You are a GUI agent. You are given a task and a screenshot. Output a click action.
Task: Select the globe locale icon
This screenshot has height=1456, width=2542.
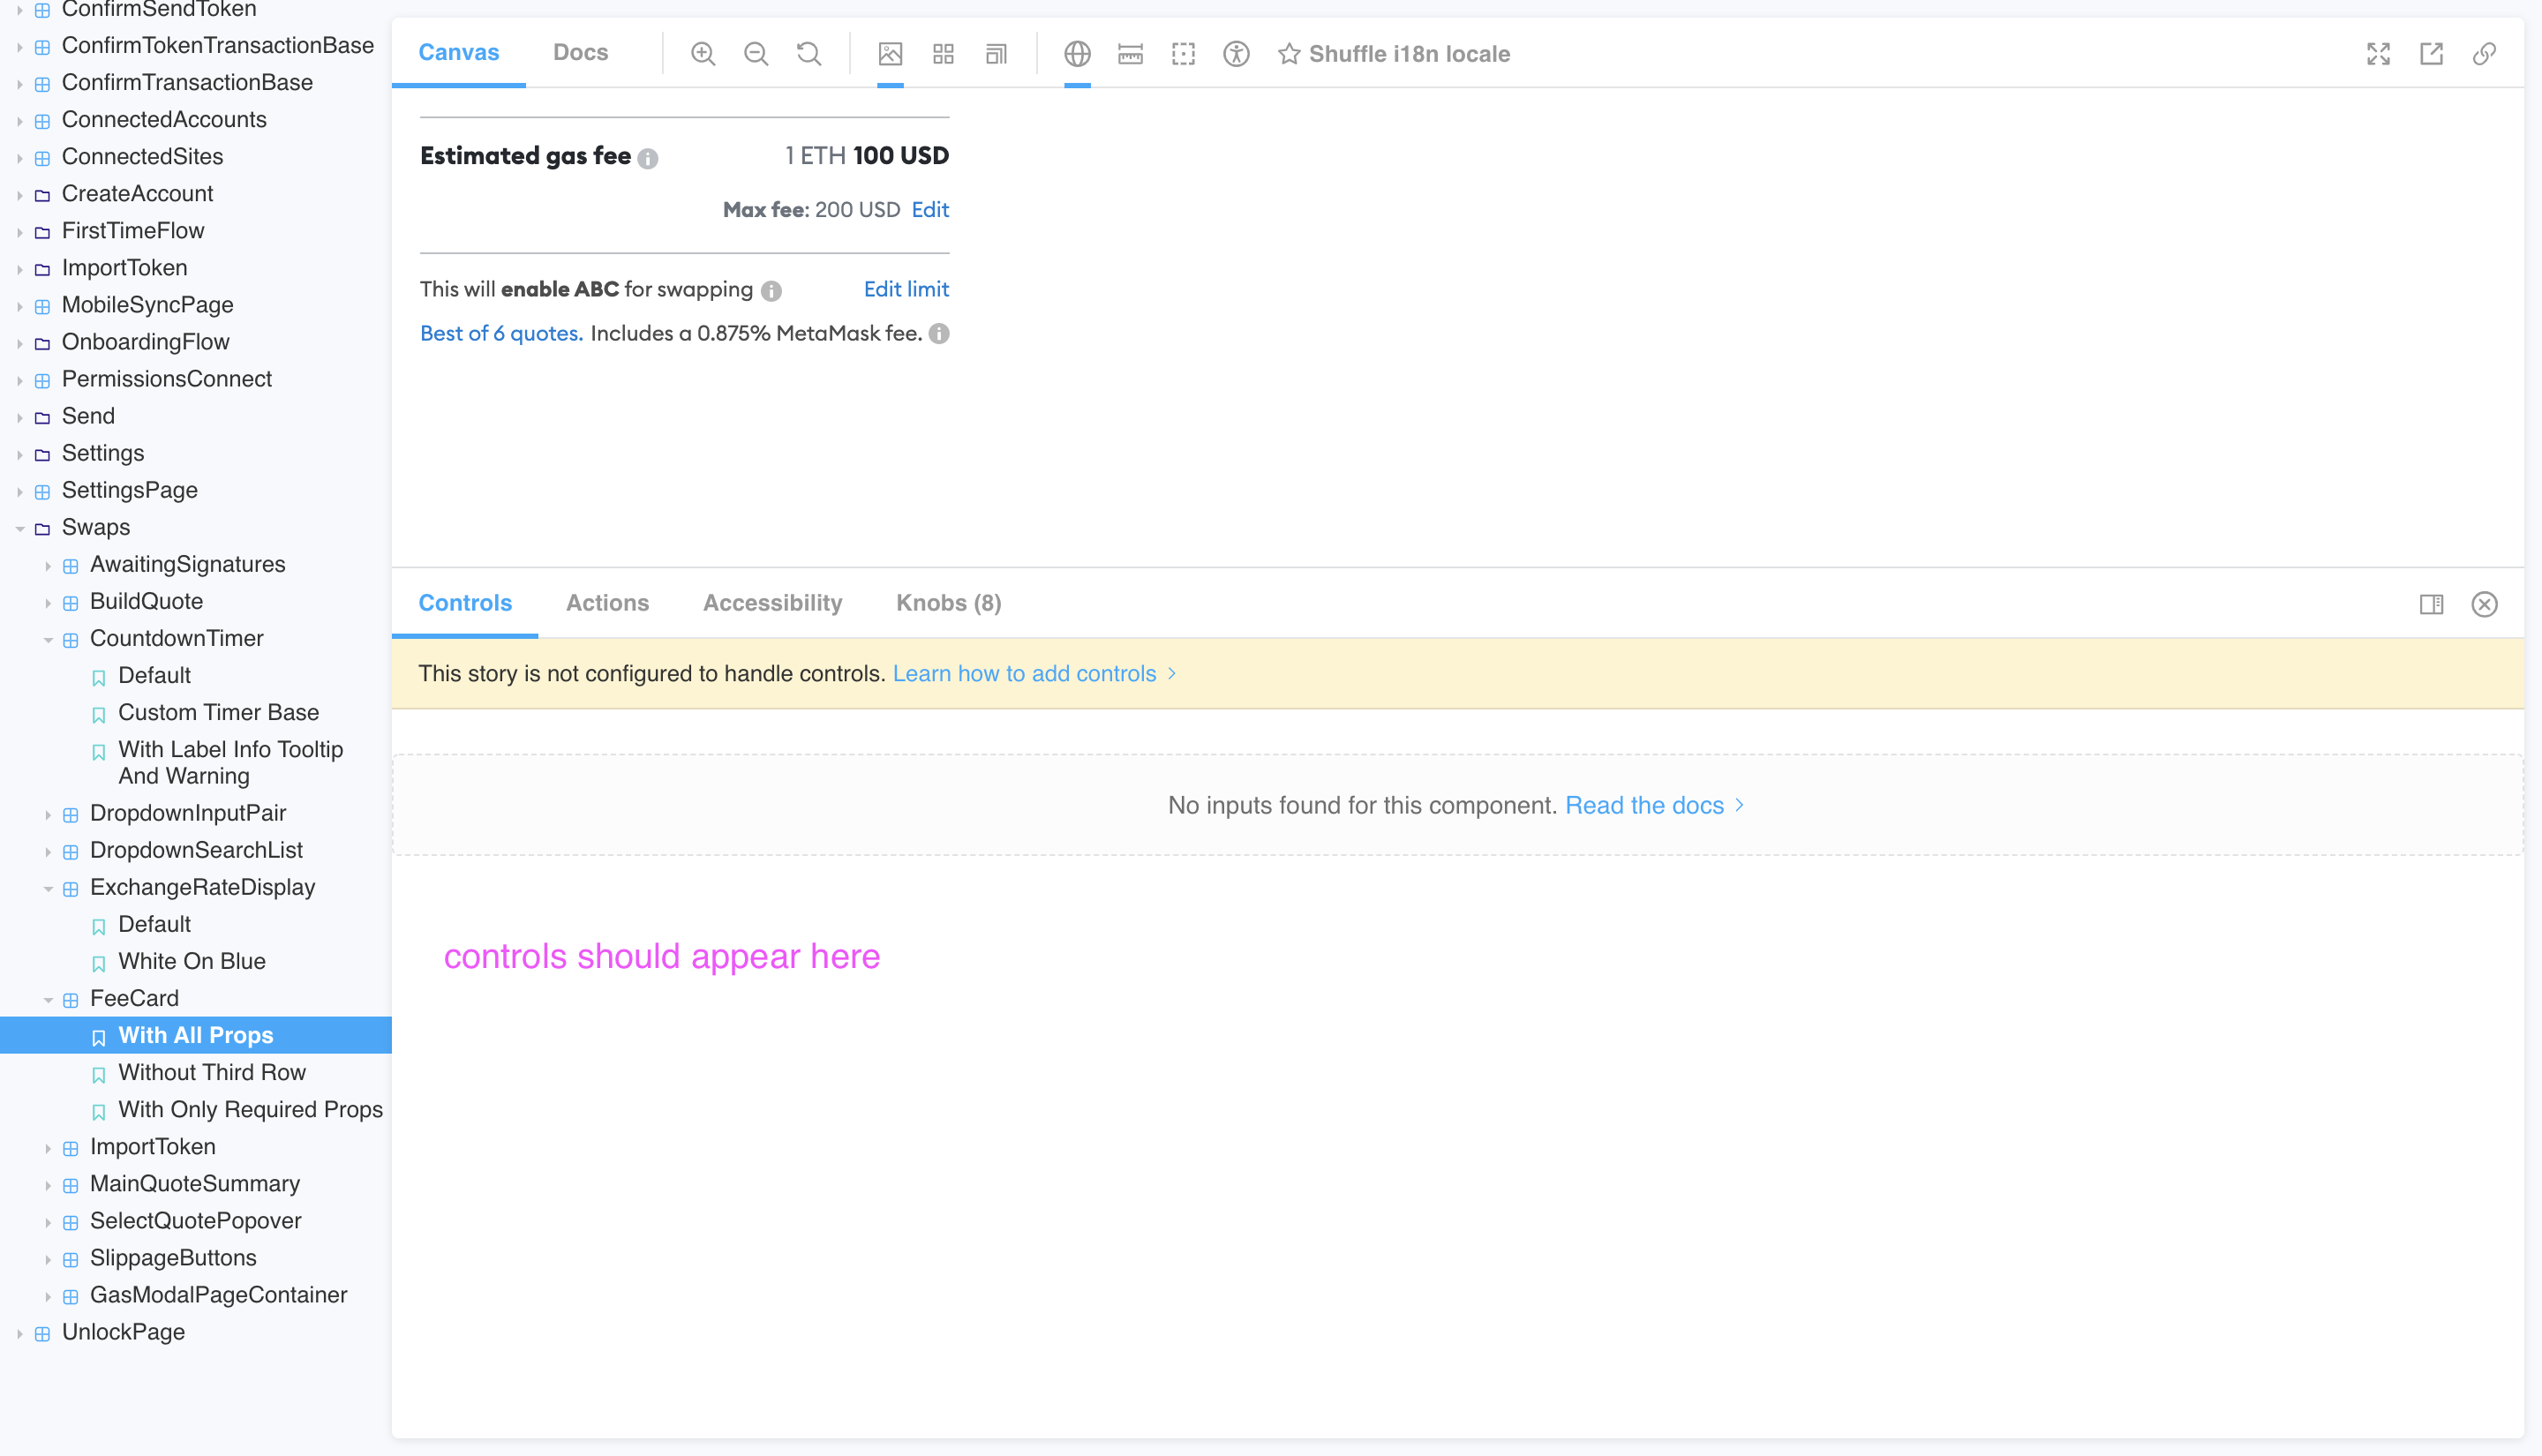click(x=1078, y=54)
